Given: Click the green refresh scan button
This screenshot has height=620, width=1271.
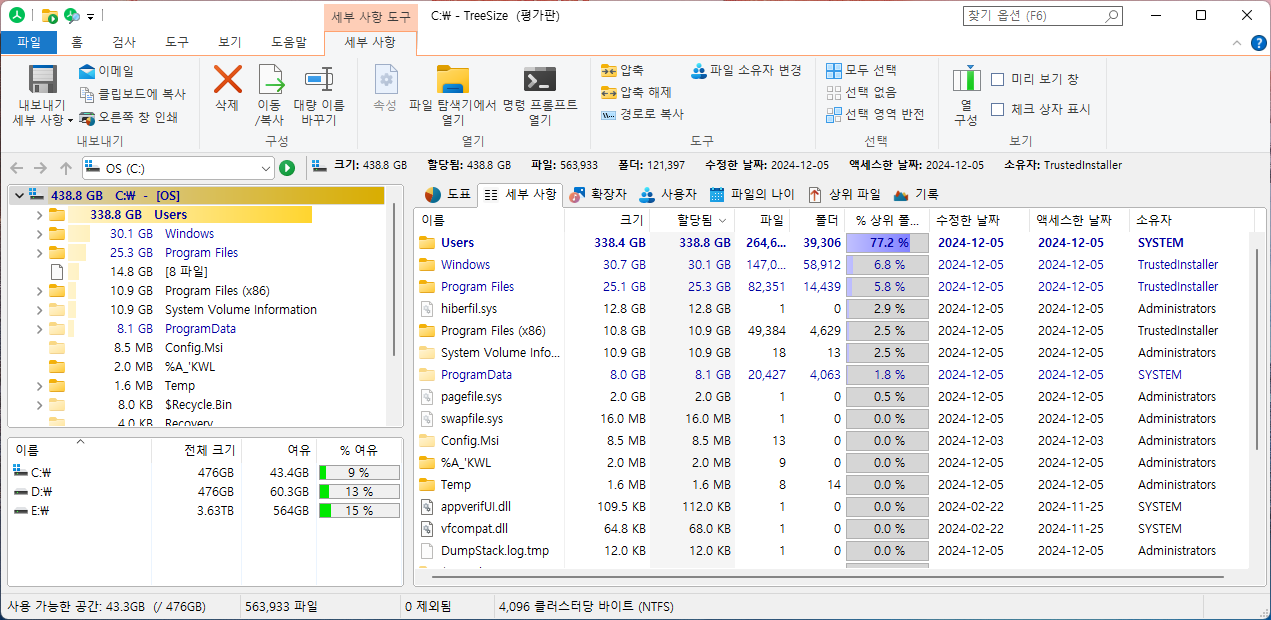Looking at the screenshot, I should (287, 168).
